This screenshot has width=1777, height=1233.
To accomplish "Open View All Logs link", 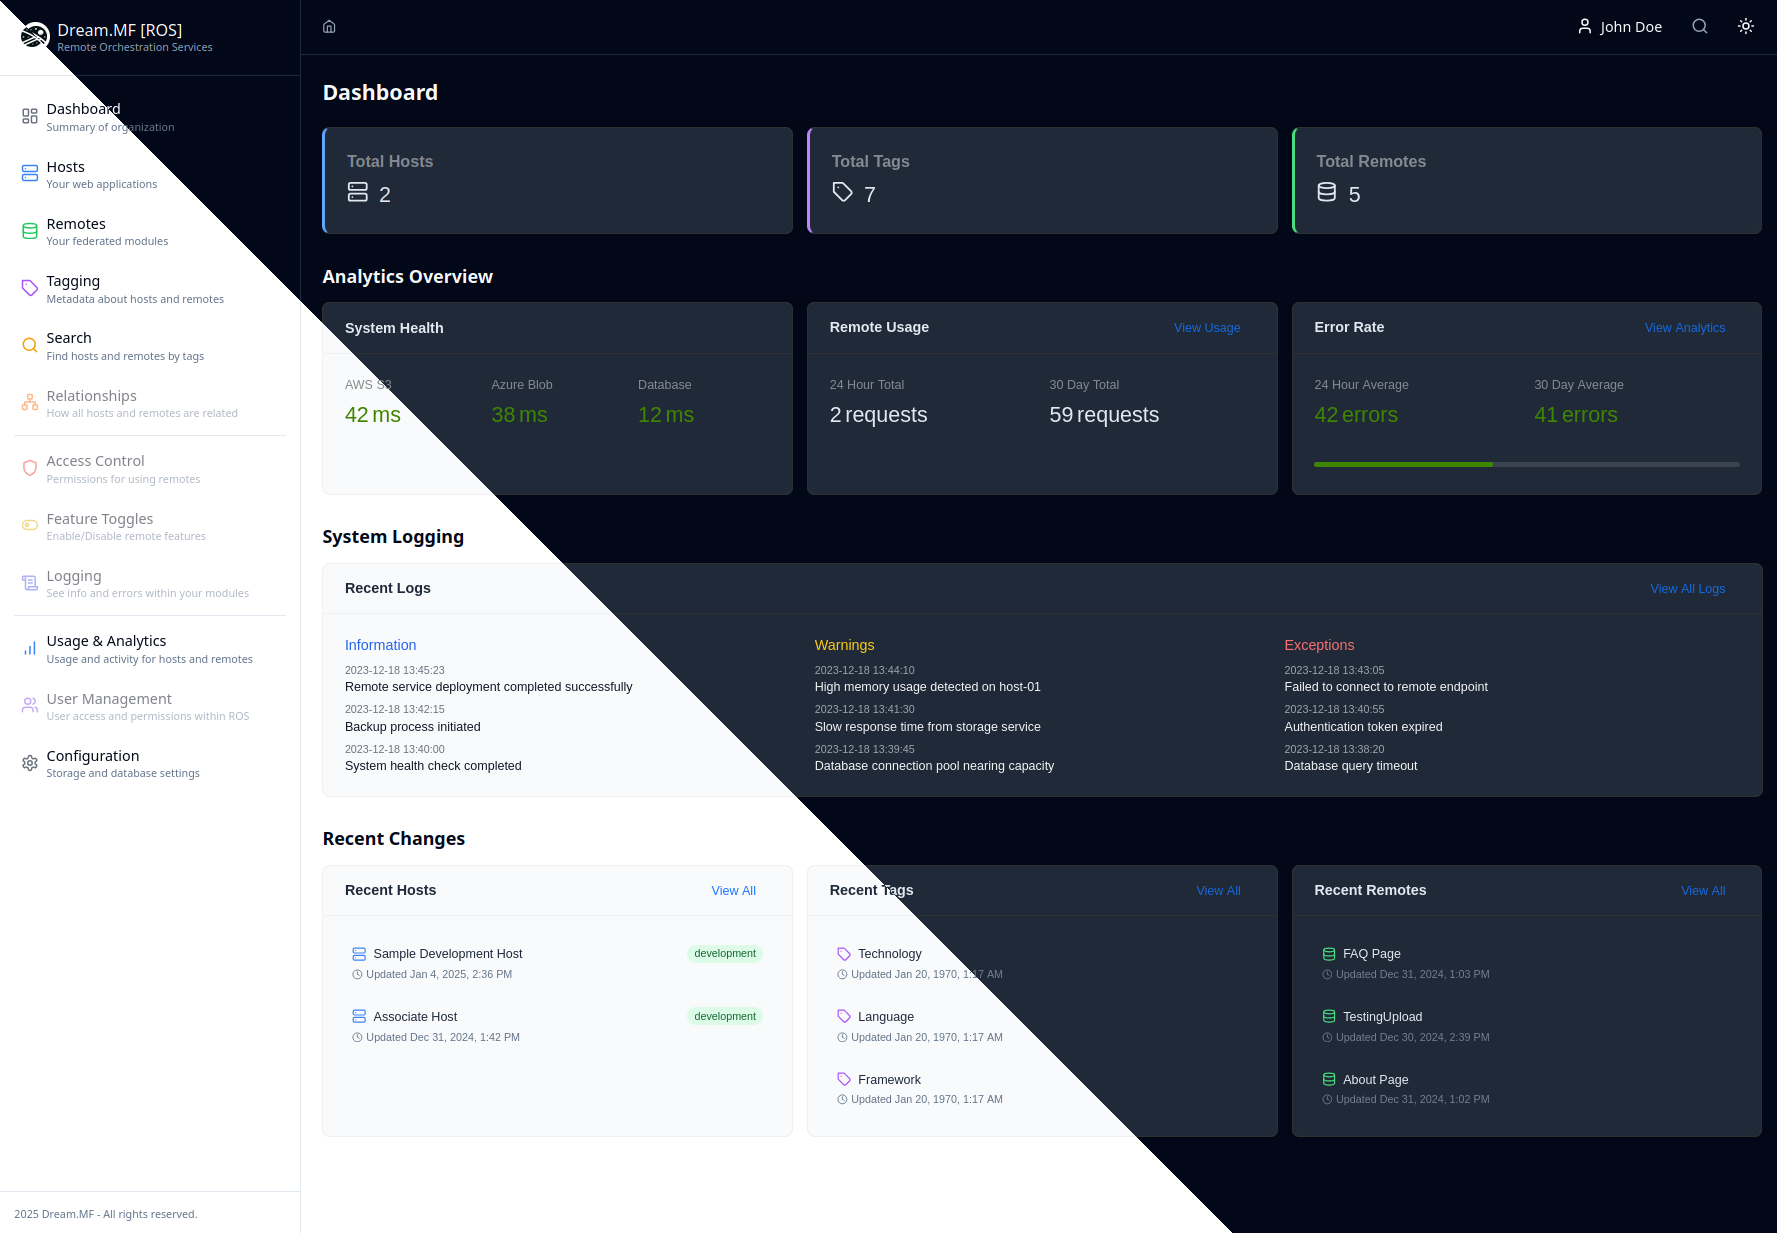I will [1686, 589].
